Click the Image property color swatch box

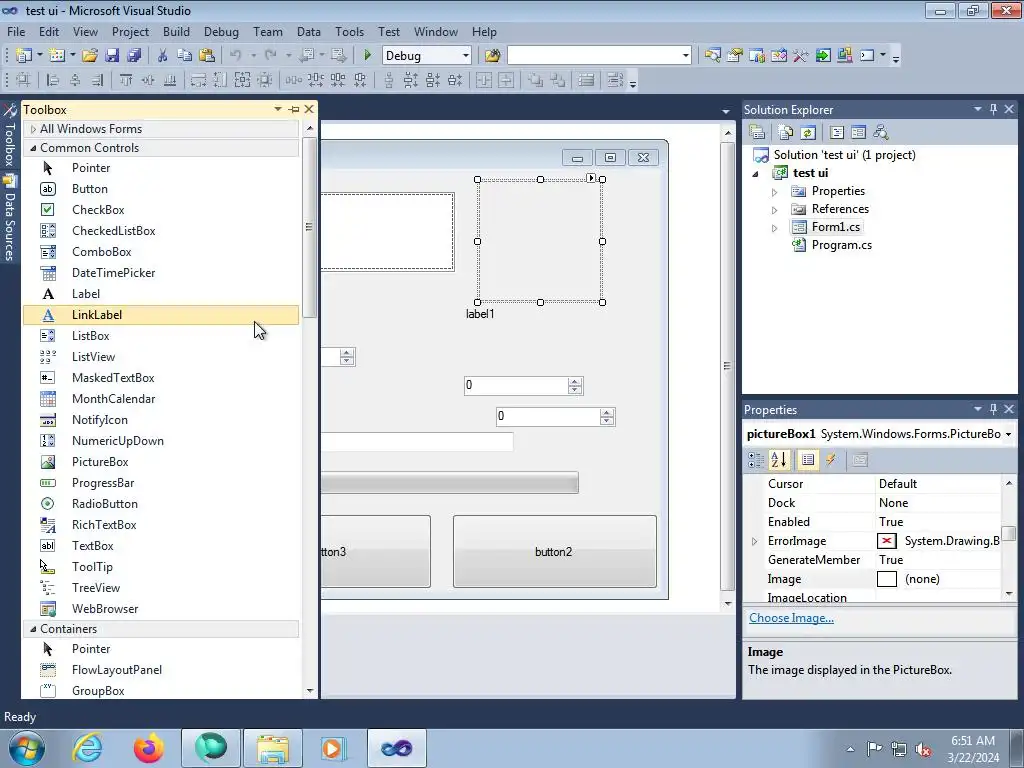886,579
